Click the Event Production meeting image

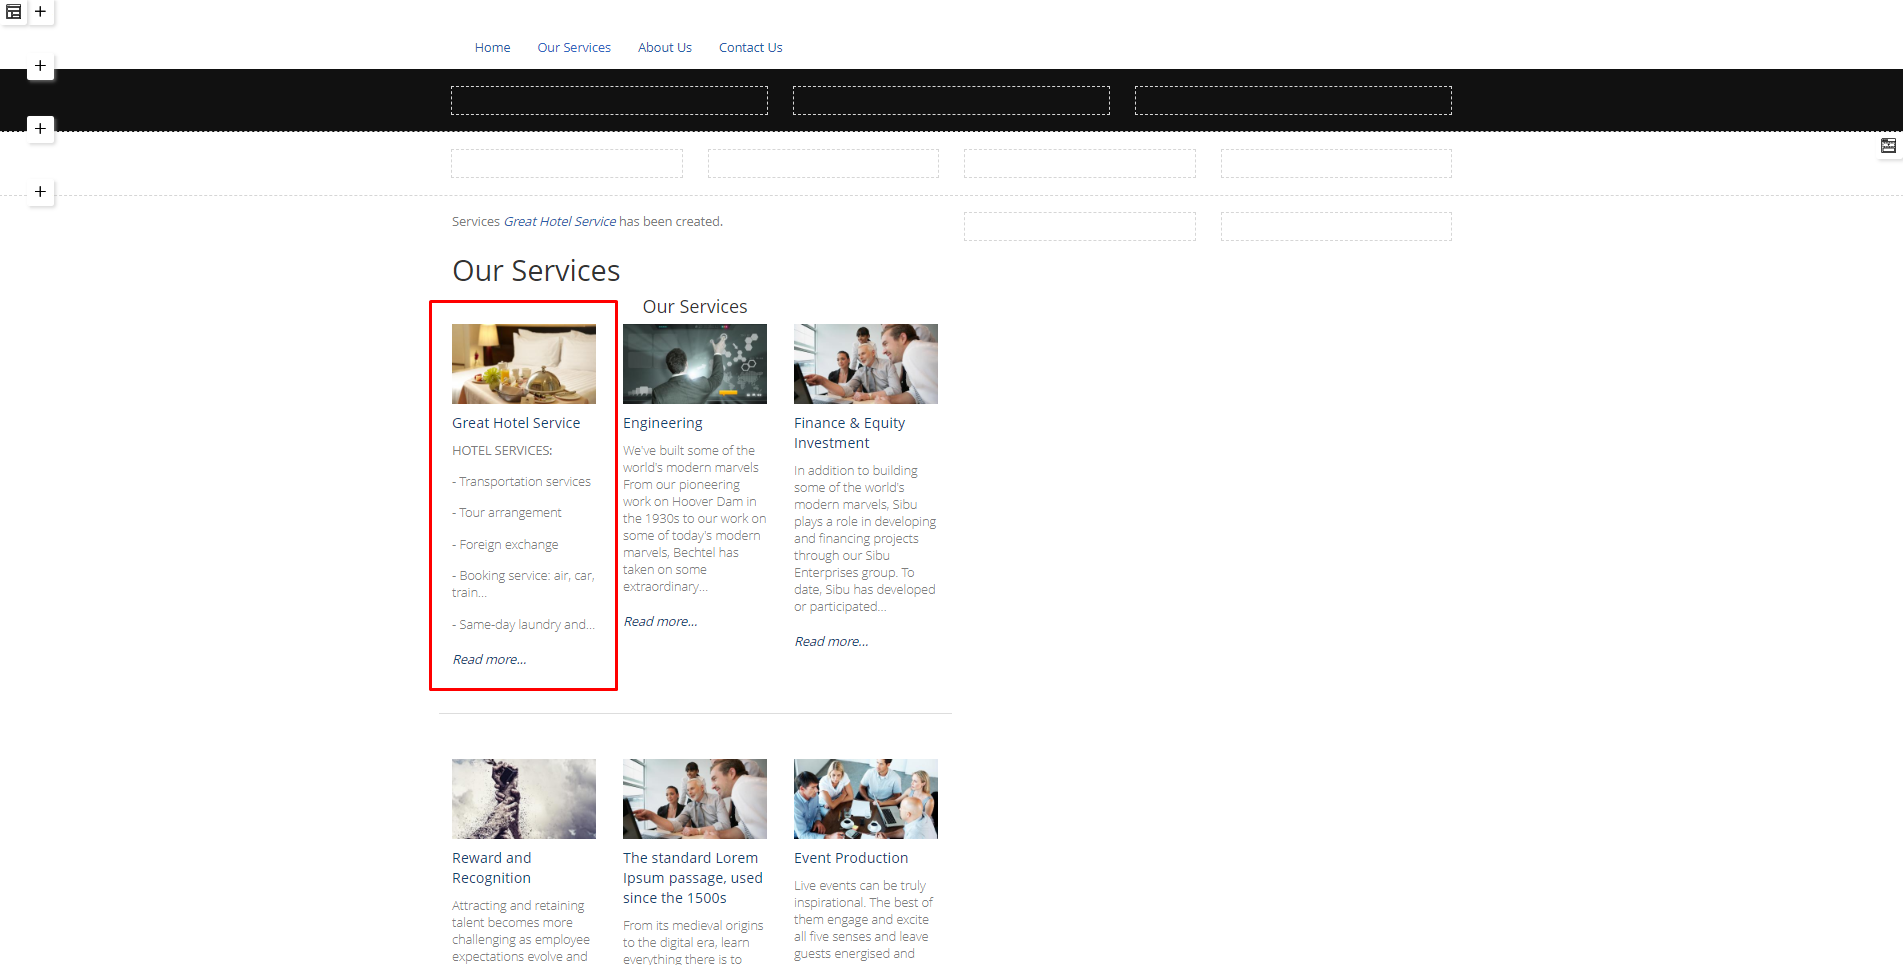pos(866,799)
